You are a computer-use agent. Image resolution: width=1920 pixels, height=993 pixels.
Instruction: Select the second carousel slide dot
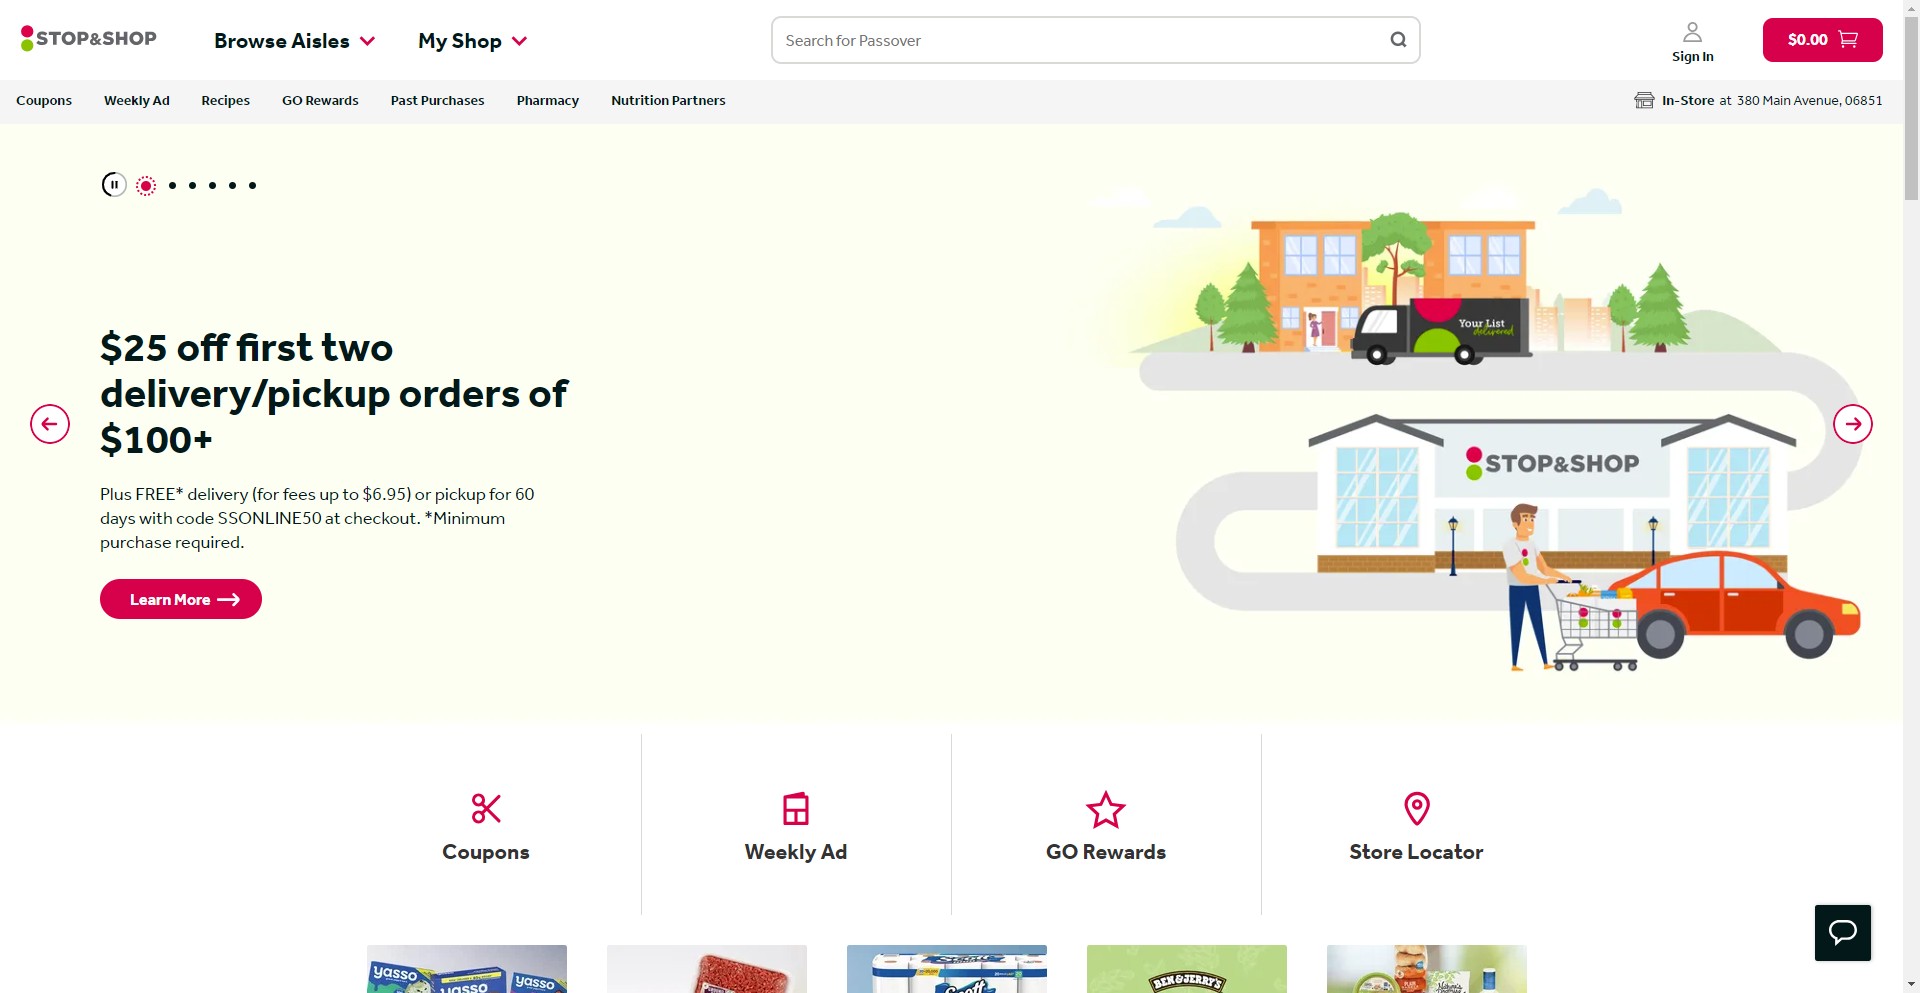click(173, 185)
